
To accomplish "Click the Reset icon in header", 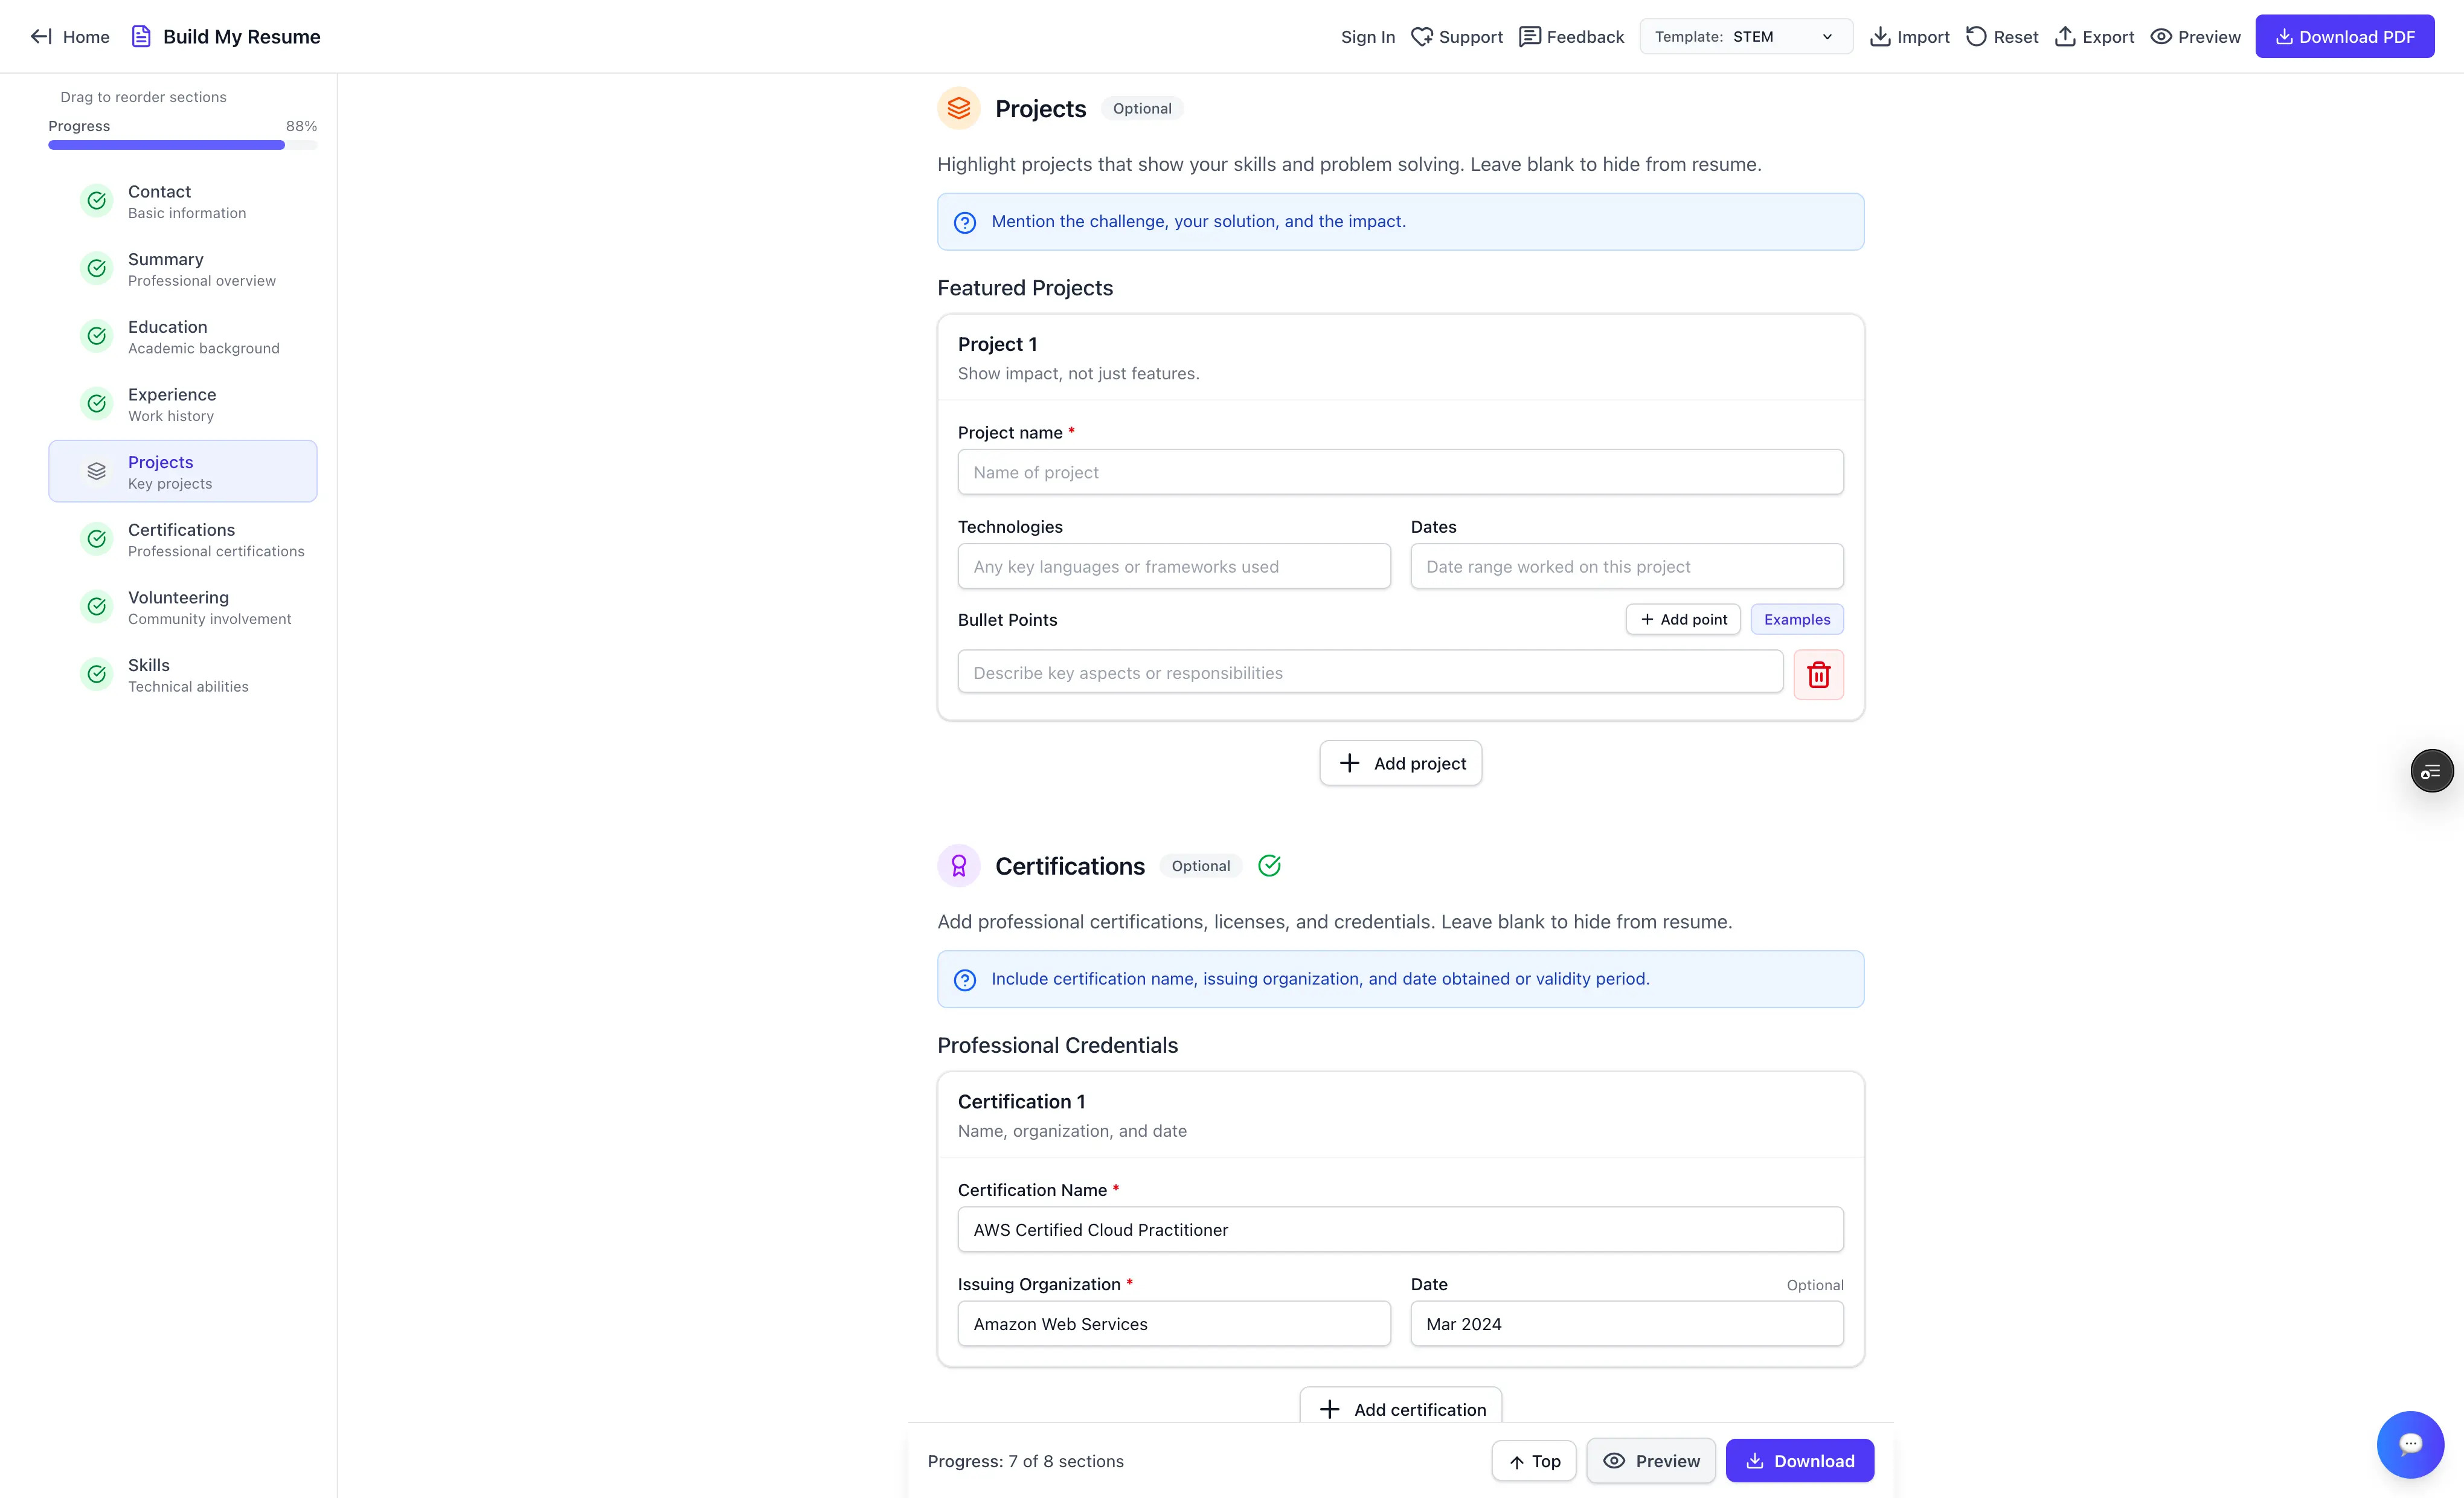I will click(x=1976, y=37).
